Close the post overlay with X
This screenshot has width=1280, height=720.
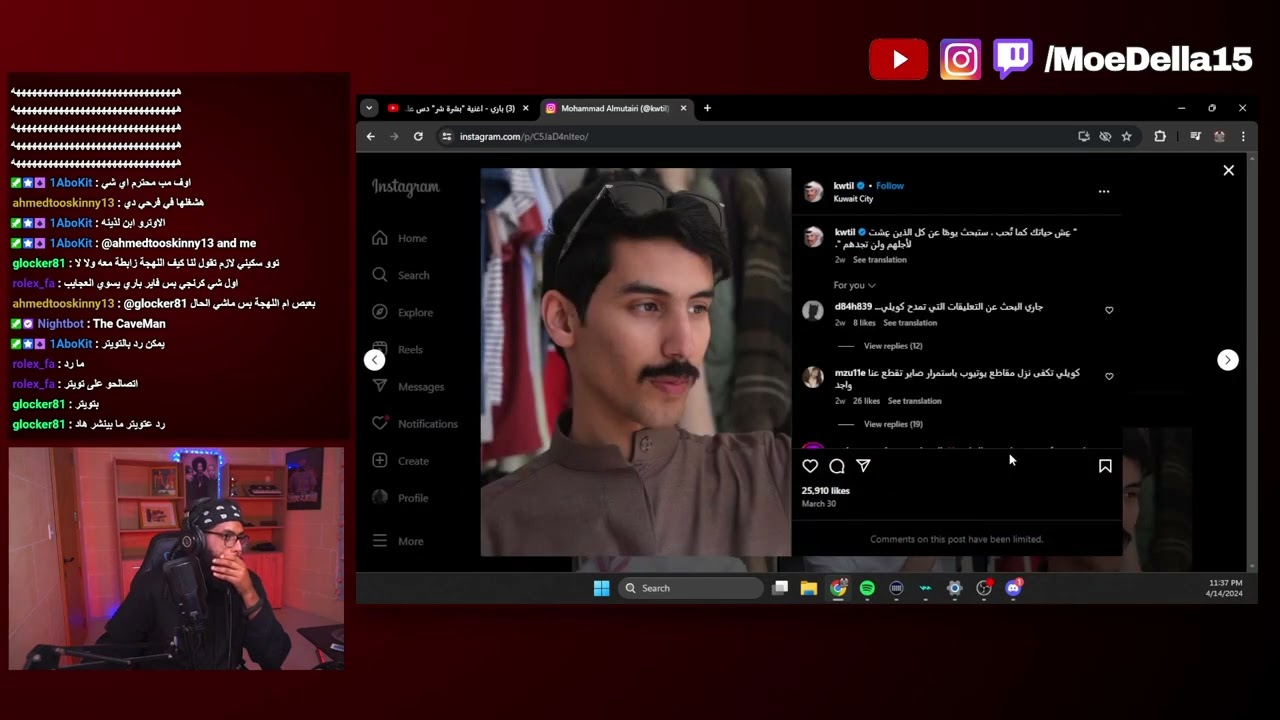pos(1229,171)
